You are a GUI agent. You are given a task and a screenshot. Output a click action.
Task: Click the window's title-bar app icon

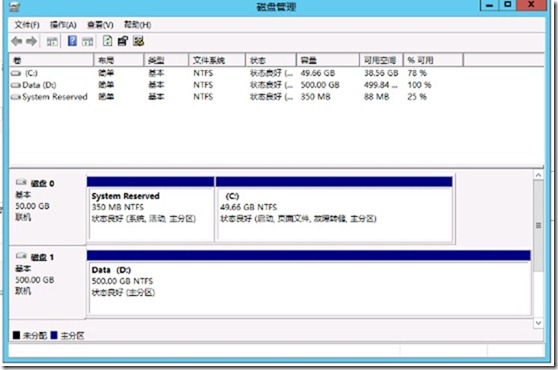[x=14, y=7]
